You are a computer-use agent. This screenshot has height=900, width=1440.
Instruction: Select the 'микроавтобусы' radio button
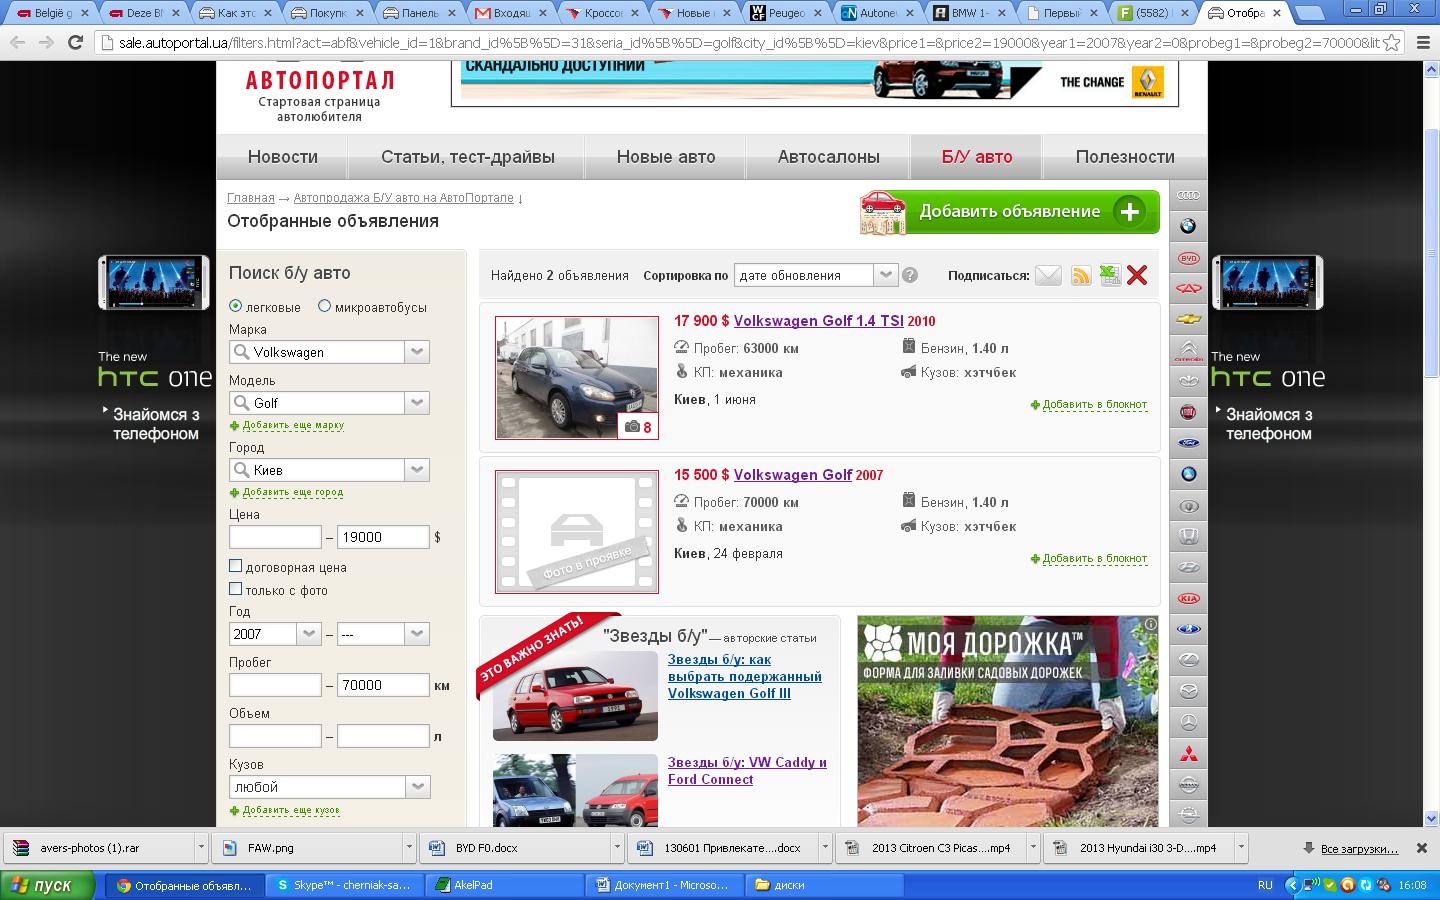tap(324, 306)
